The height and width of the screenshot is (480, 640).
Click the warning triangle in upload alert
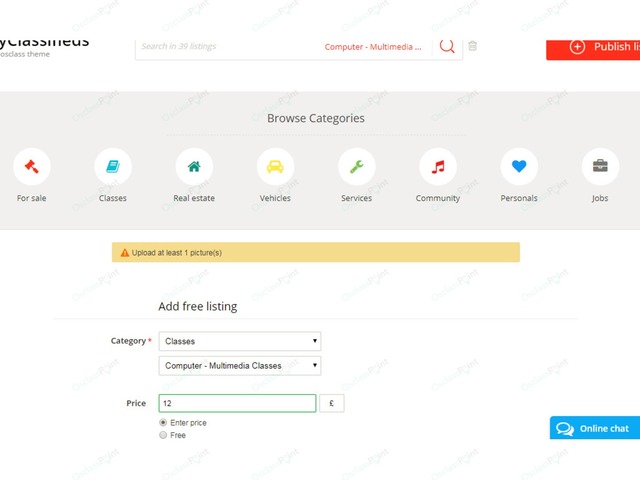coord(125,253)
